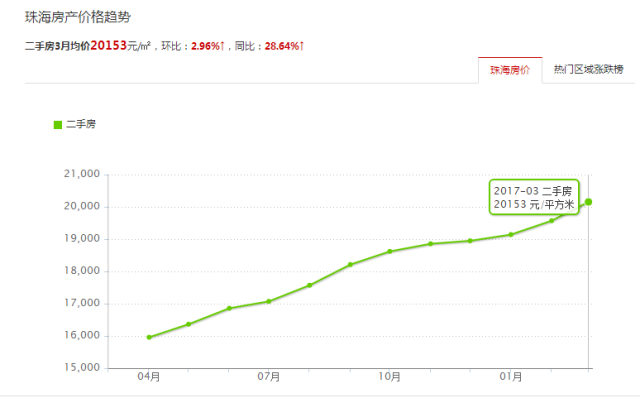Click the data point above 10月
The height and width of the screenshot is (398, 640).
pos(390,251)
